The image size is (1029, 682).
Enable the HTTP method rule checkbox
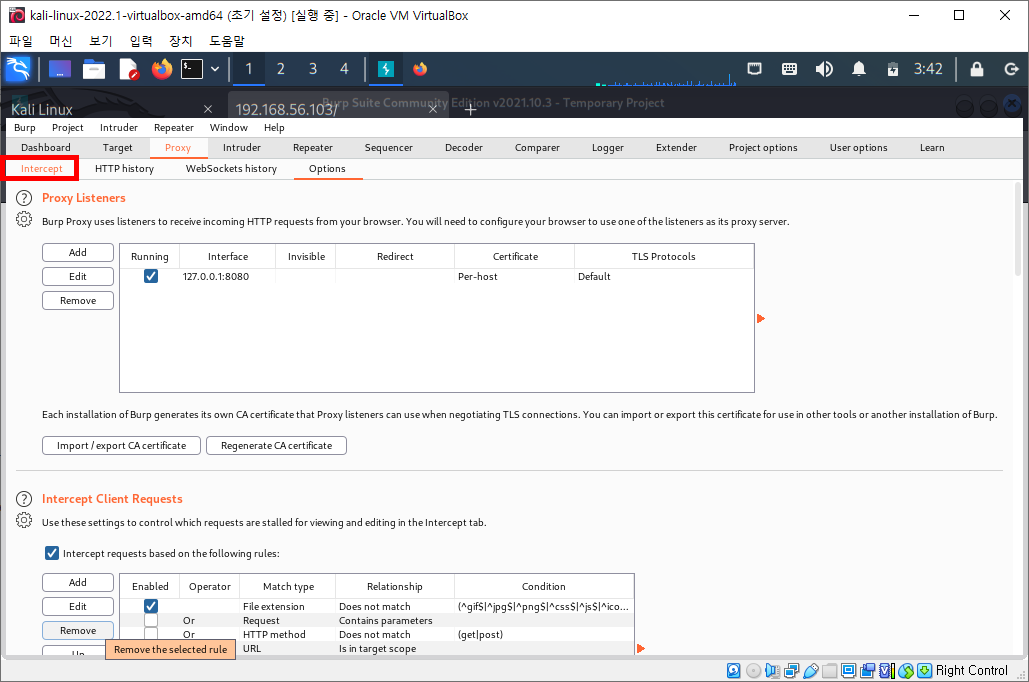tap(151, 634)
